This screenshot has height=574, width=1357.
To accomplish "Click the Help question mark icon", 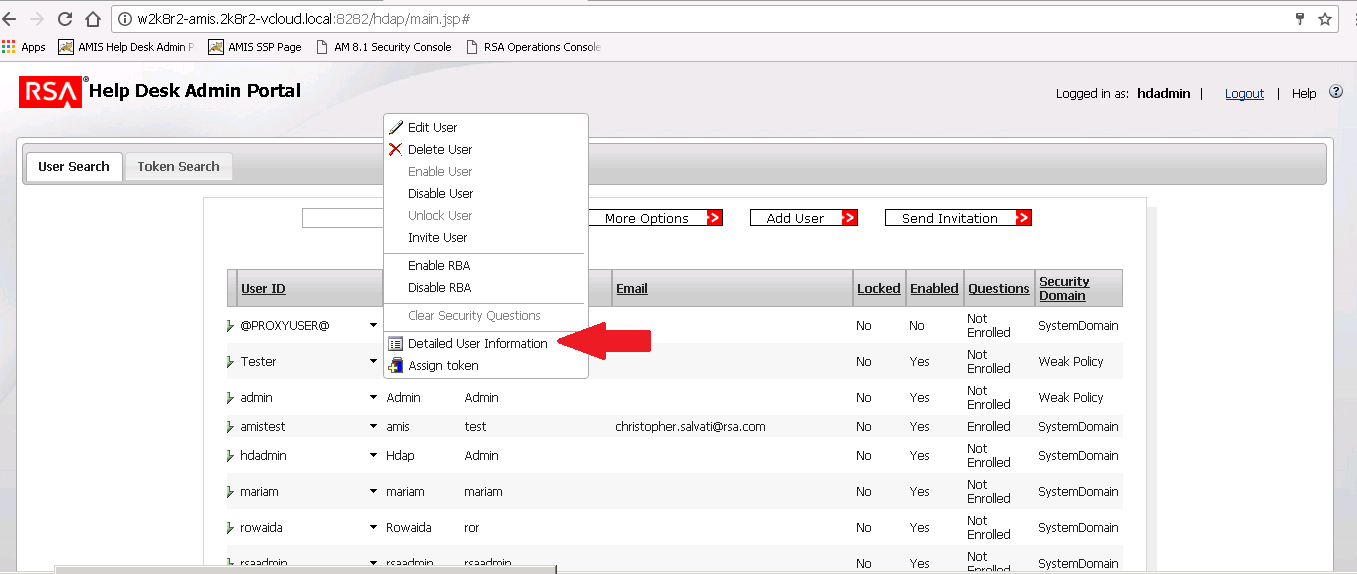I will click(1335, 92).
